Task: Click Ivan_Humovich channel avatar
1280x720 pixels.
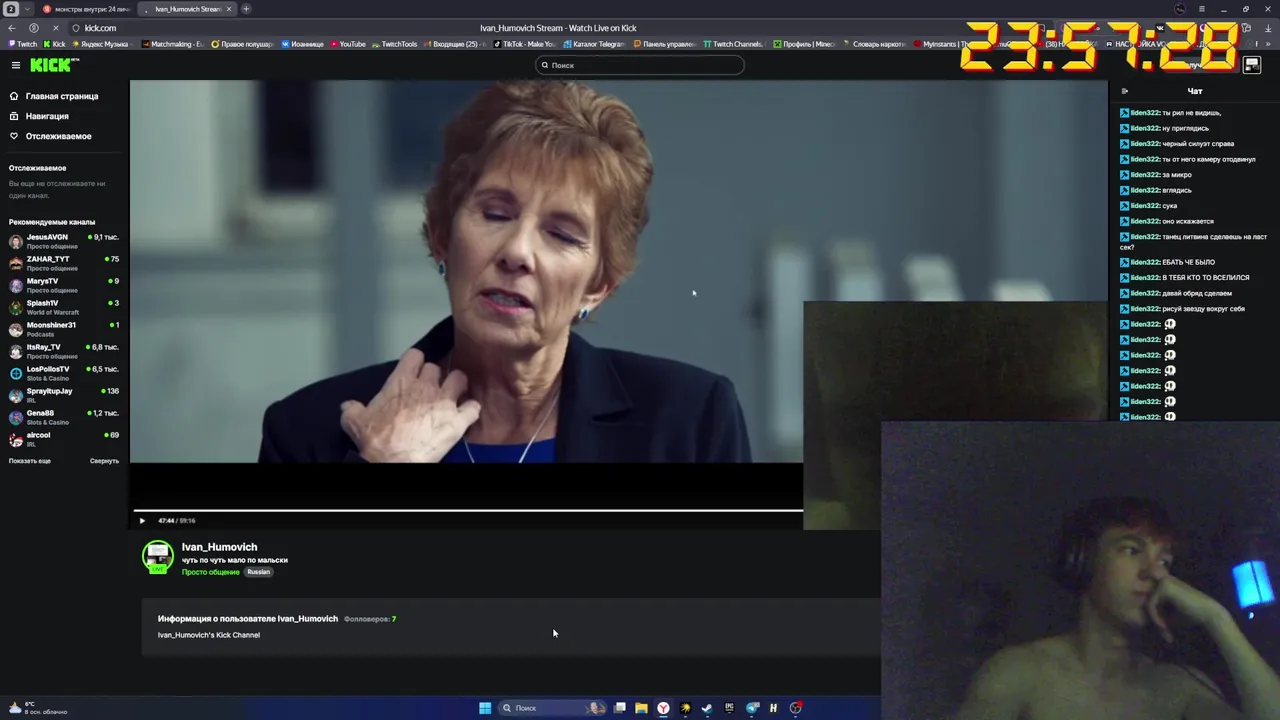Action: (158, 557)
